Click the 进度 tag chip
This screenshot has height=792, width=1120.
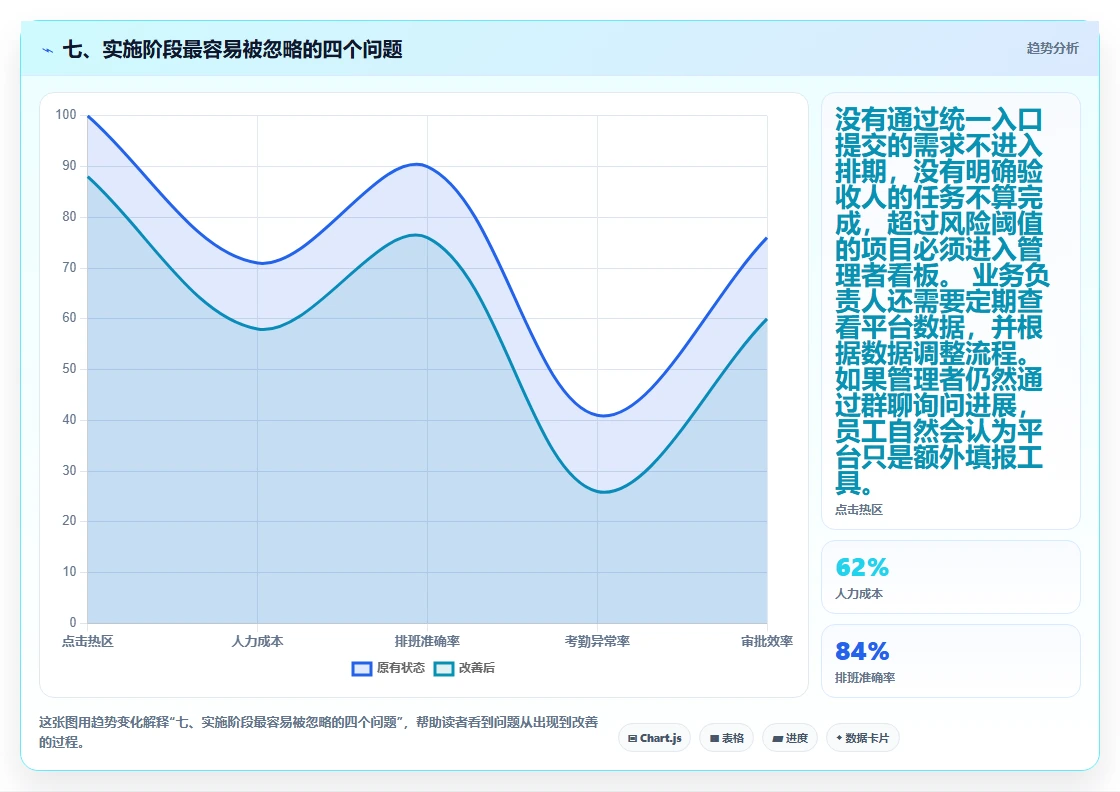coord(790,738)
